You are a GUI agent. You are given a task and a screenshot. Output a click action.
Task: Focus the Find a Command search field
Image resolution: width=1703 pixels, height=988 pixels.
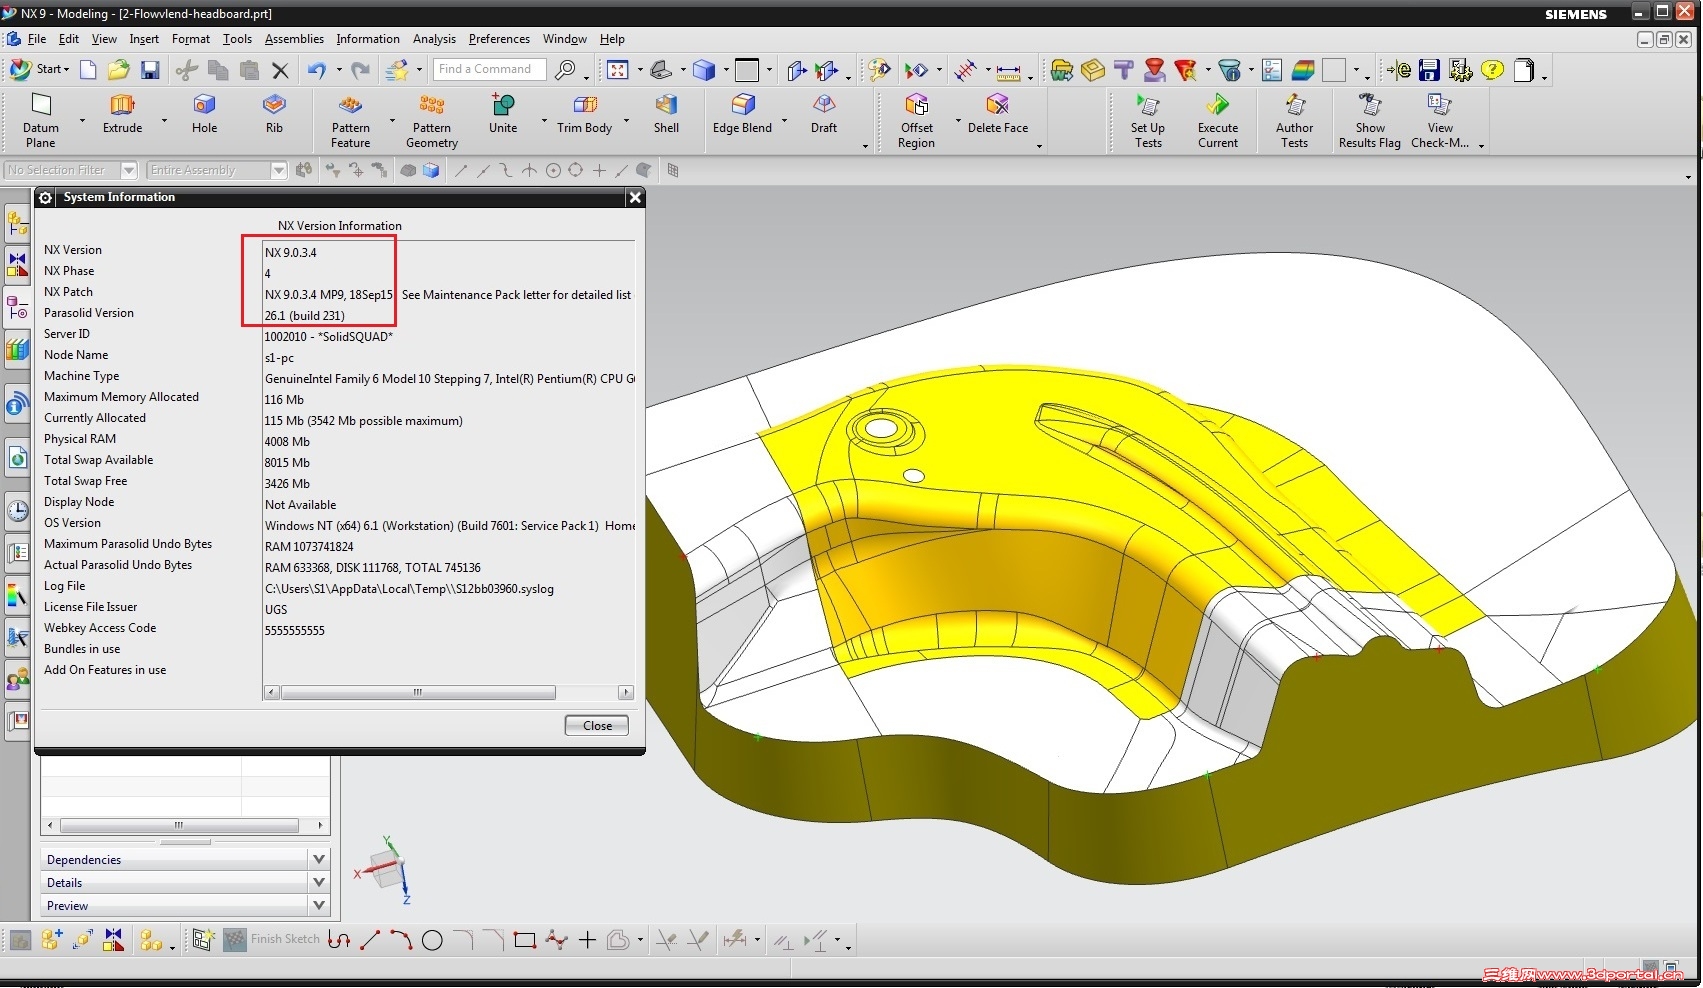tap(490, 69)
